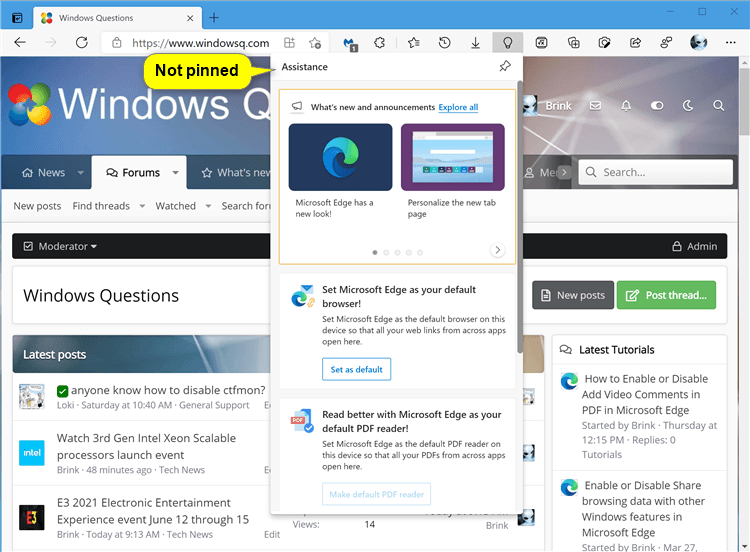750x552 pixels.
Task: Click the Explore all link
Action: pos(458,107)
